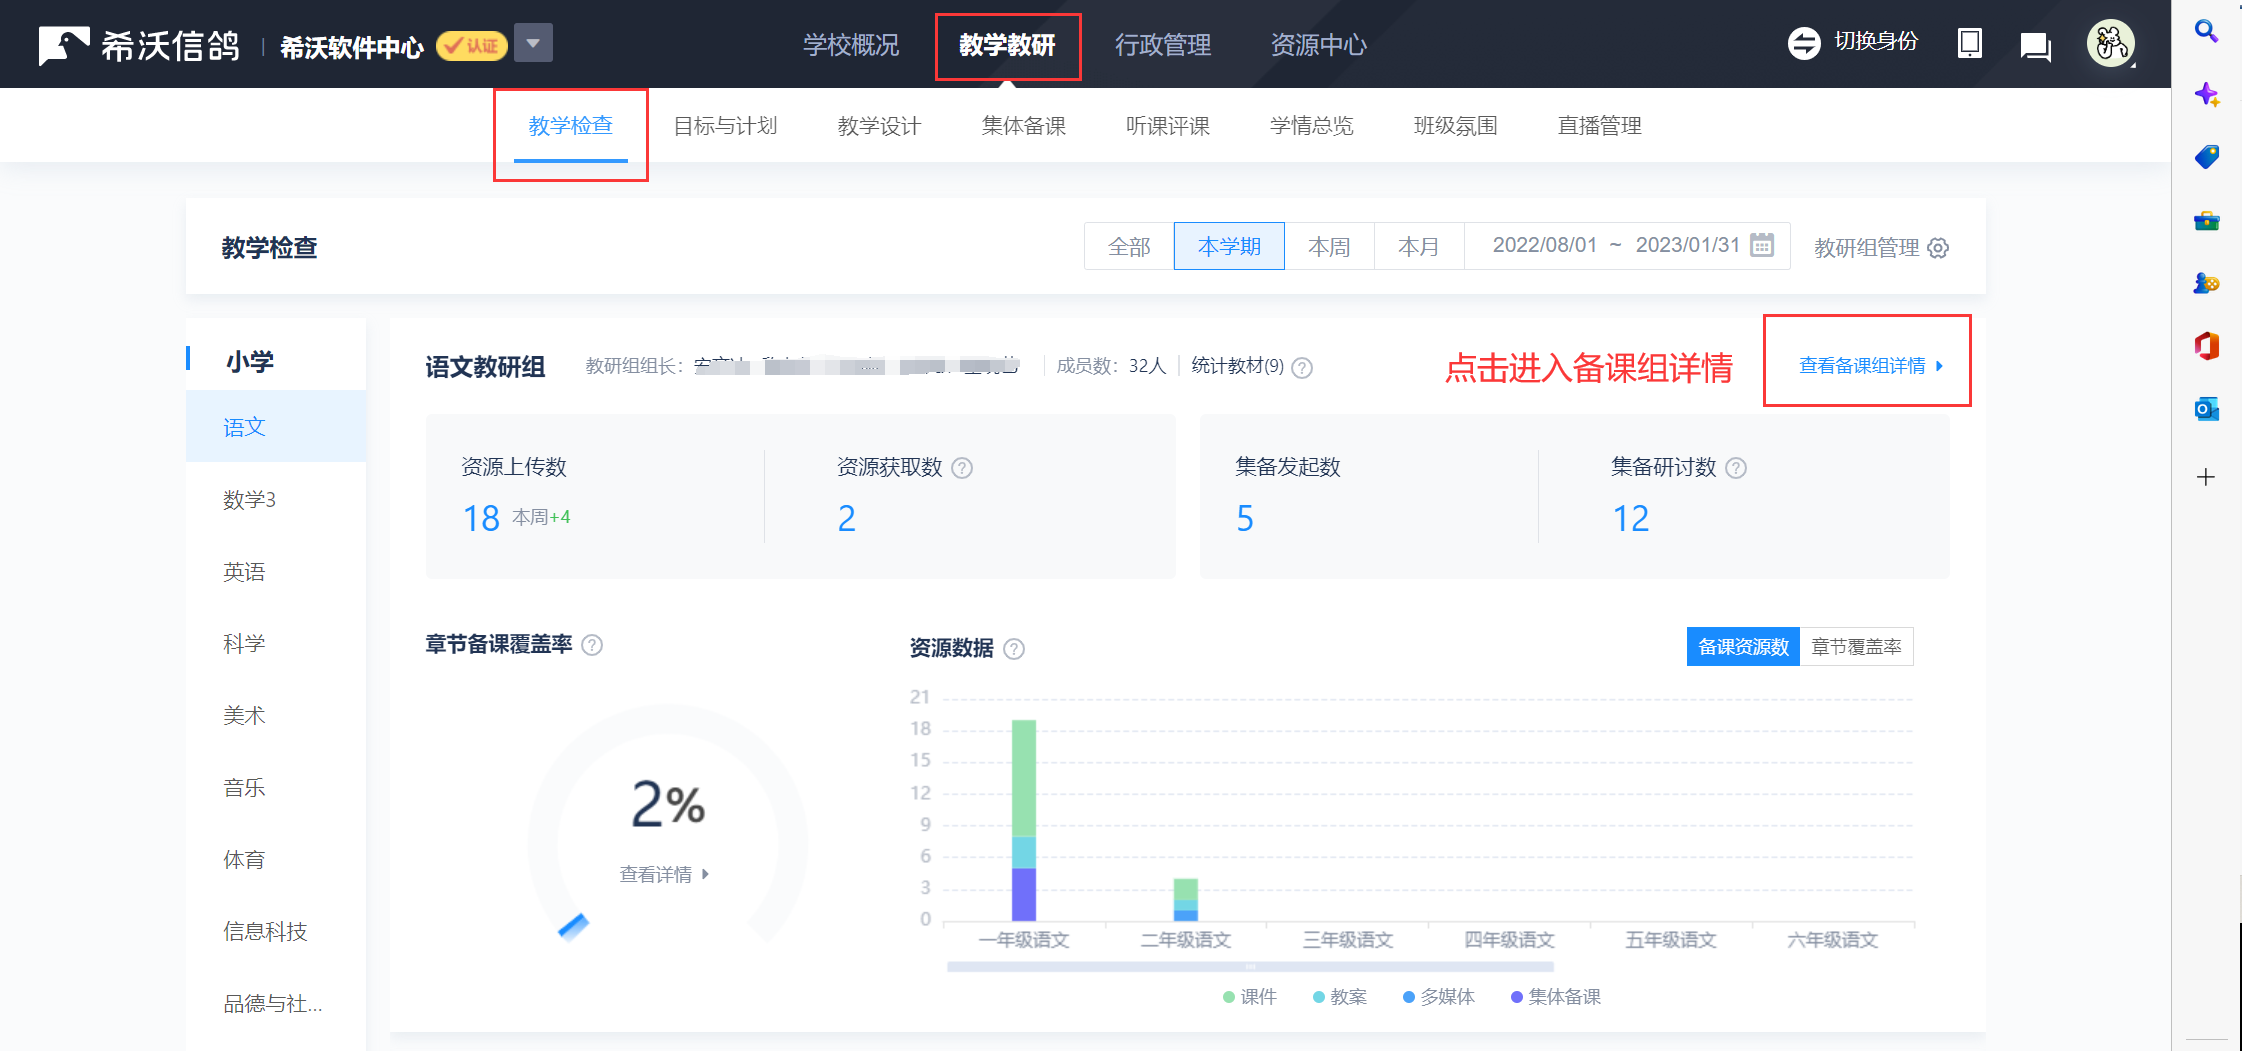Select 美术 subject in sidebar

[x=276, y=715]
